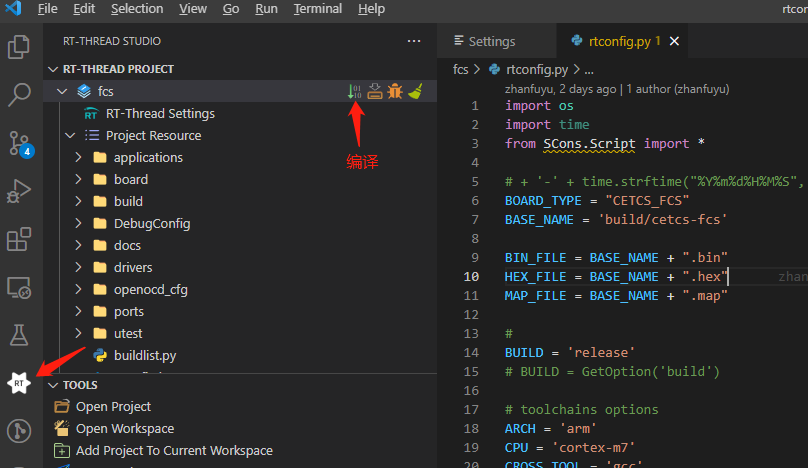Expand the openocd_cfg folder
The width and height of the screenshot is (808, 468).
[x=78, y=289]
